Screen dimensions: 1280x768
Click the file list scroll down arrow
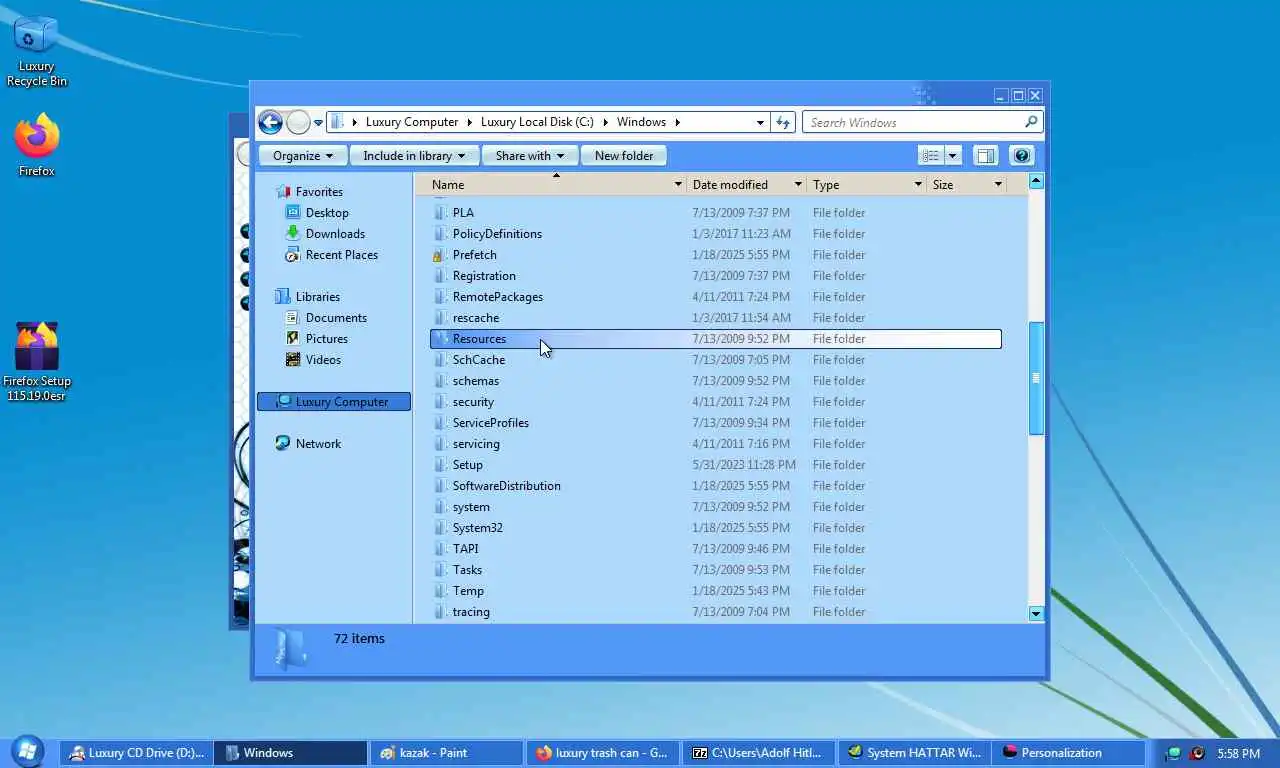pyautogui.click(x=1036, y=614)
